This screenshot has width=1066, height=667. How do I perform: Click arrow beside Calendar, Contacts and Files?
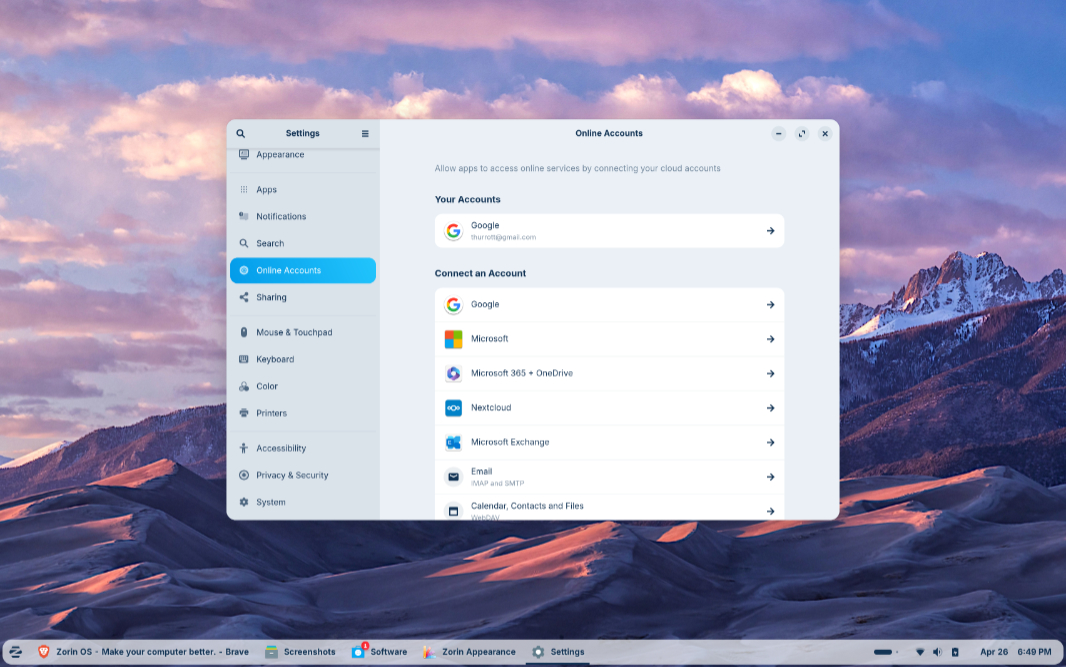770,511
